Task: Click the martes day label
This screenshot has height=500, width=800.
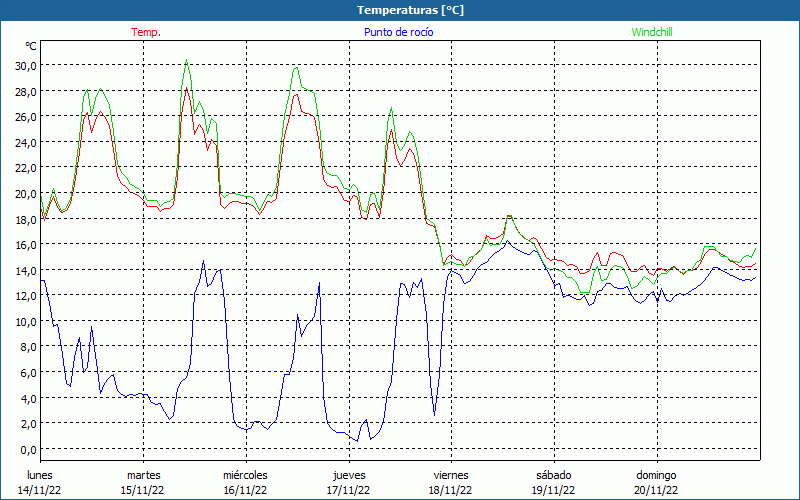Action: tap(144, 475)
